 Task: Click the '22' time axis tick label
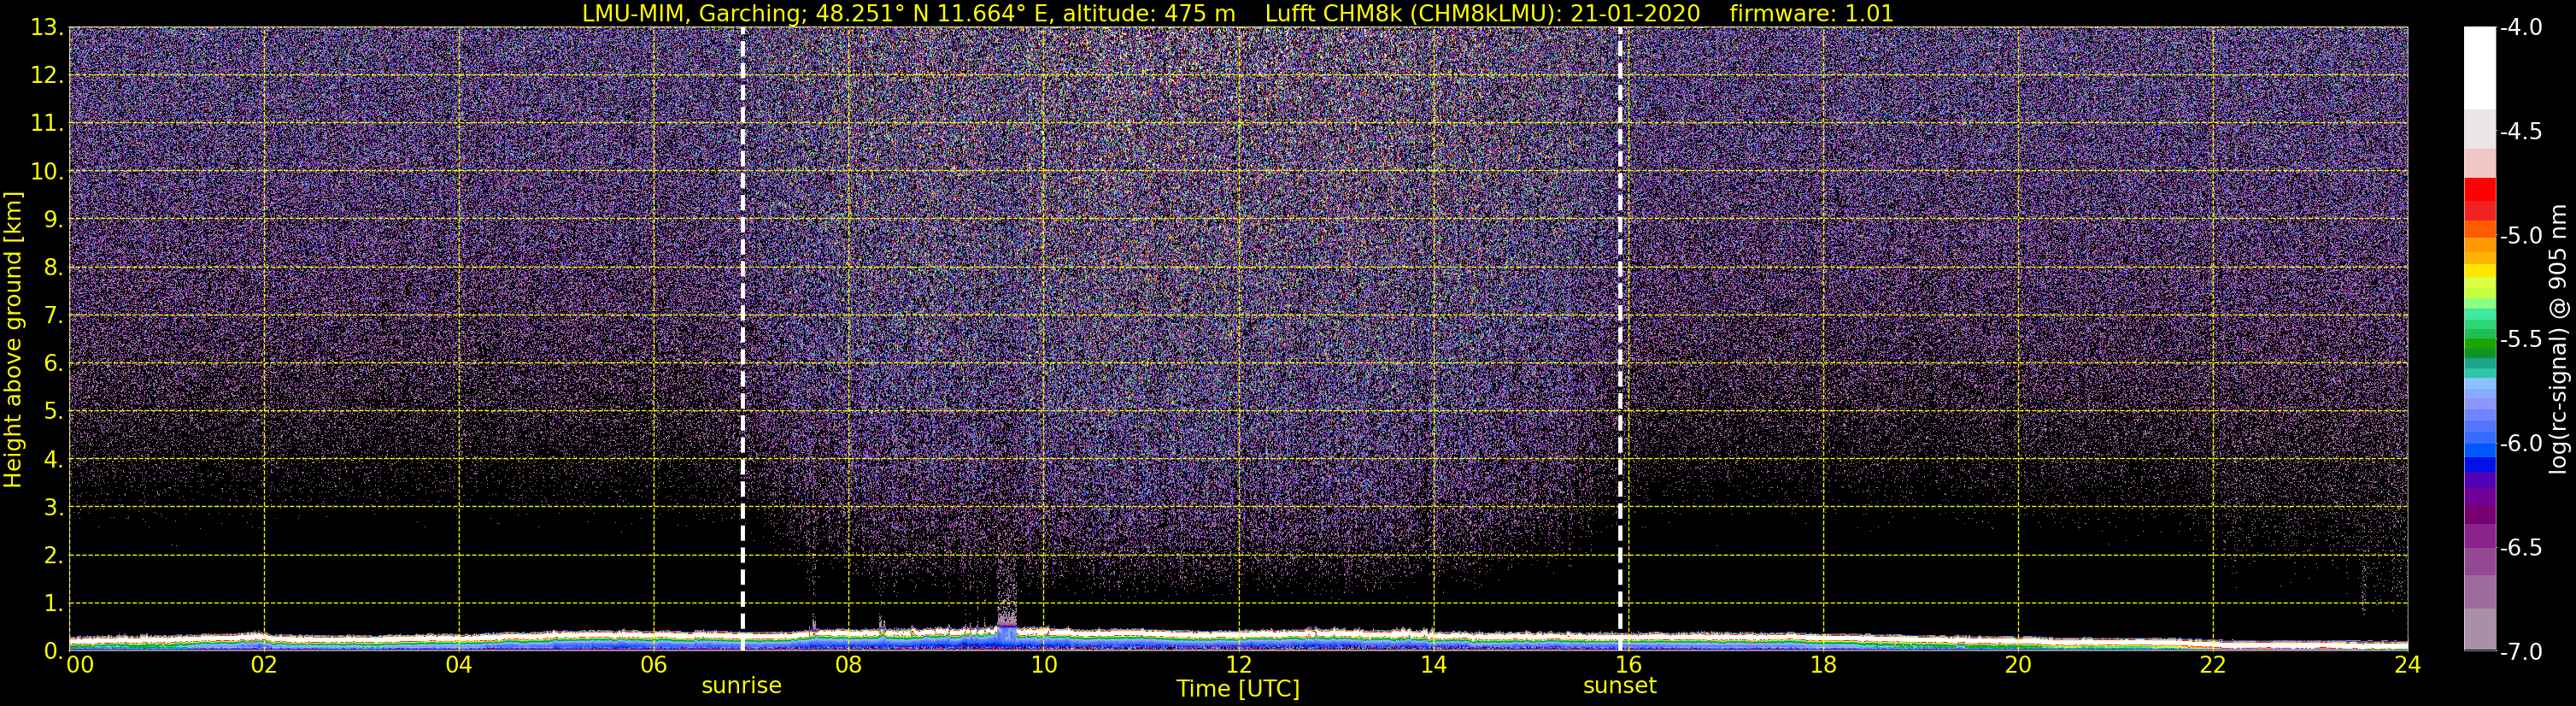click(x=2213, y=665)
